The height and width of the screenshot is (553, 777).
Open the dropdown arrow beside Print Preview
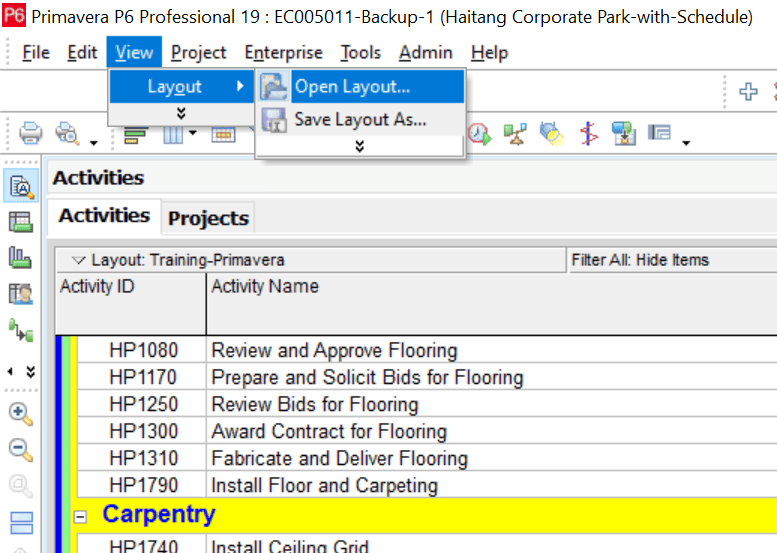click(93, 143)
